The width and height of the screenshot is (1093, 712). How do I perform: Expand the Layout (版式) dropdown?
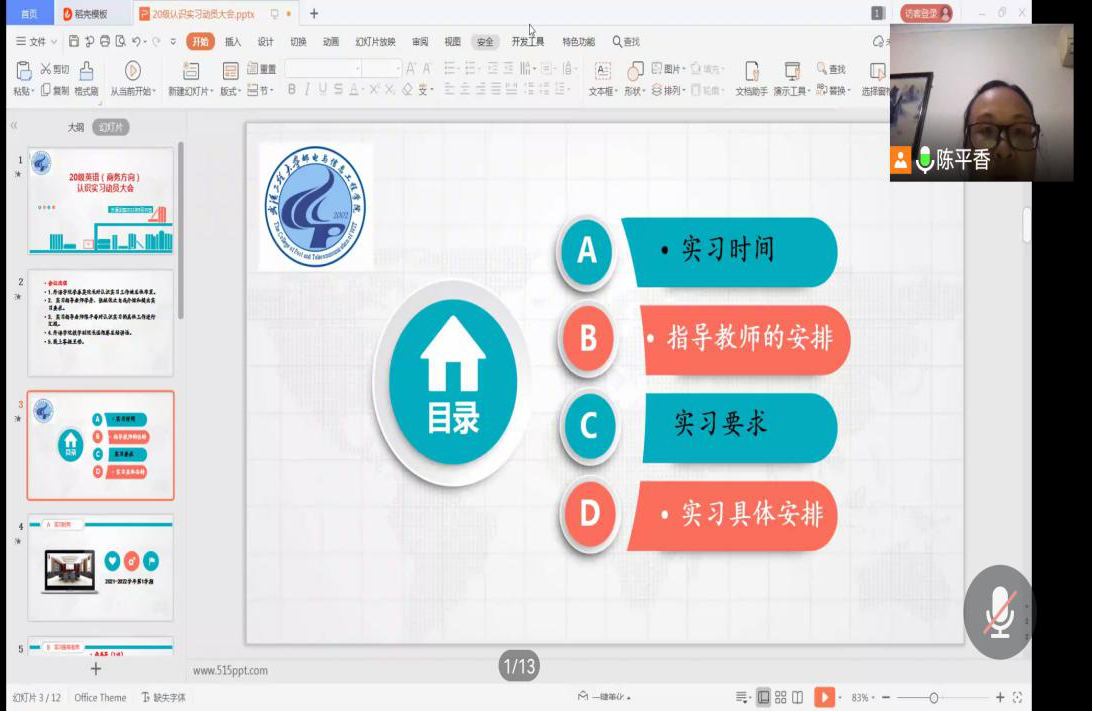click(231, 91)
